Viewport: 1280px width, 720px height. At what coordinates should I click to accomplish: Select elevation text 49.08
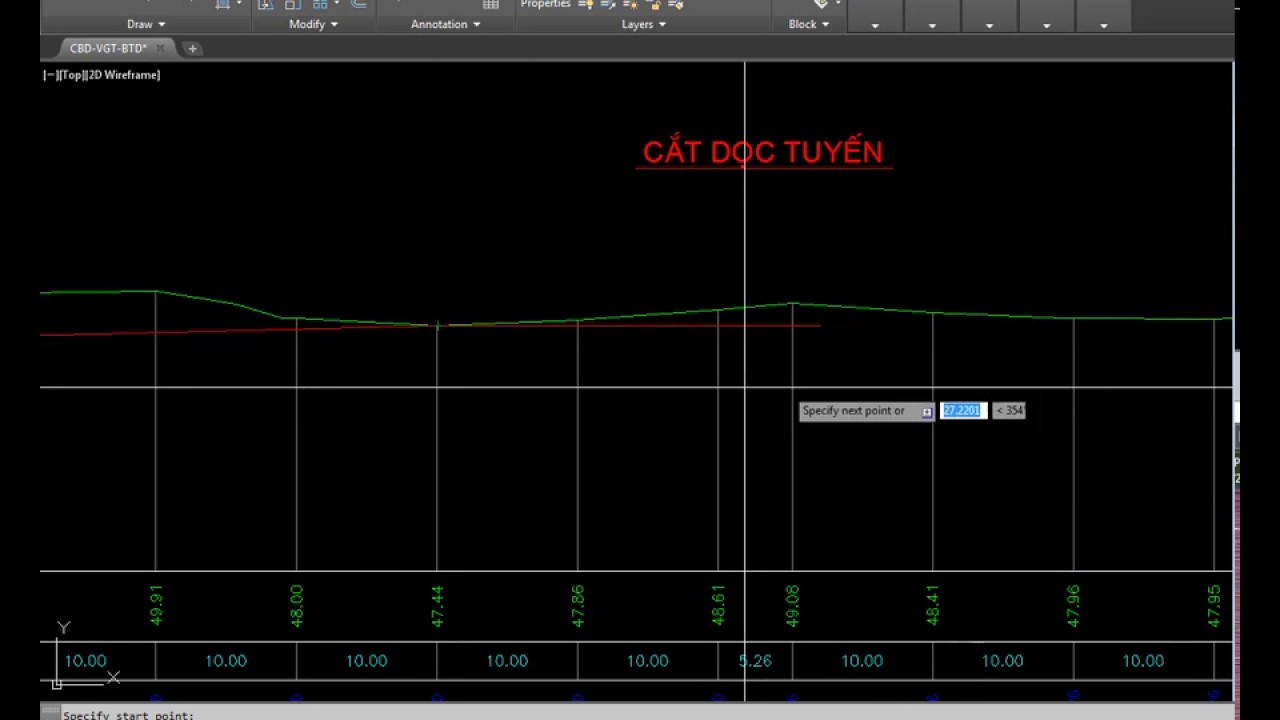click(x=793, y=606)
